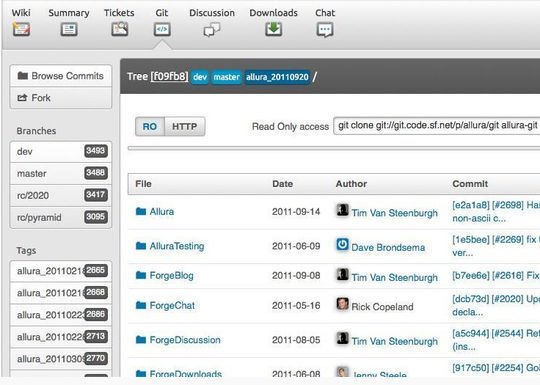The image size is (540, 385).
Task: Click the Allura folder icon
Action: pos(141,211)
